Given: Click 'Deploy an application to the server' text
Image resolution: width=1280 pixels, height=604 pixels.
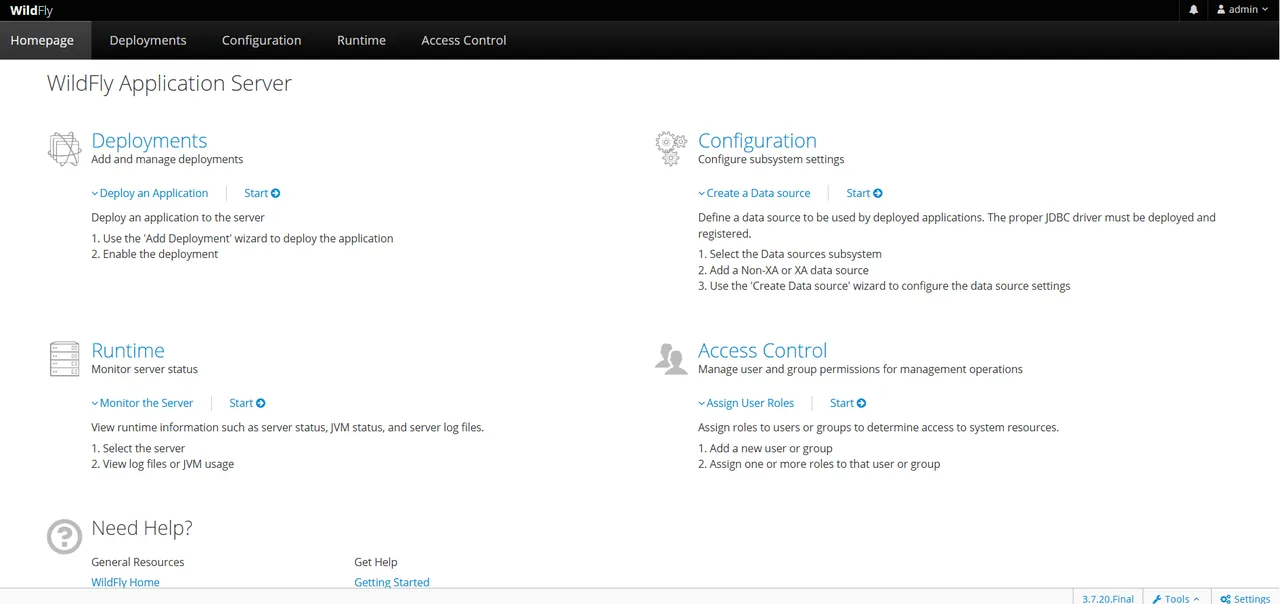Looking at the screenshot, I should [178, 217].
